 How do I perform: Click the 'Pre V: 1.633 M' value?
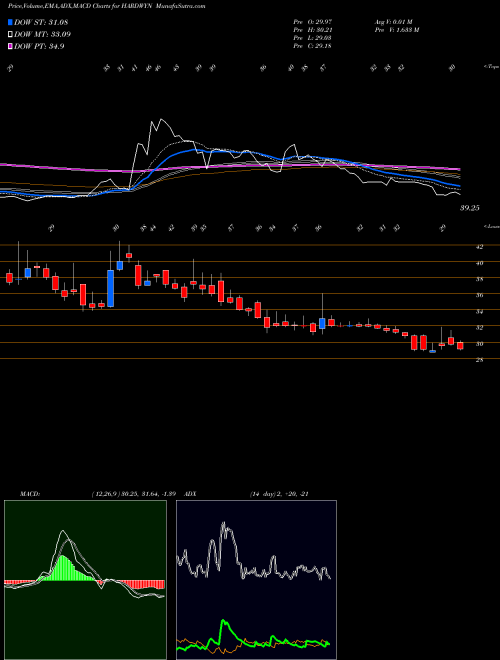point(396,30)
